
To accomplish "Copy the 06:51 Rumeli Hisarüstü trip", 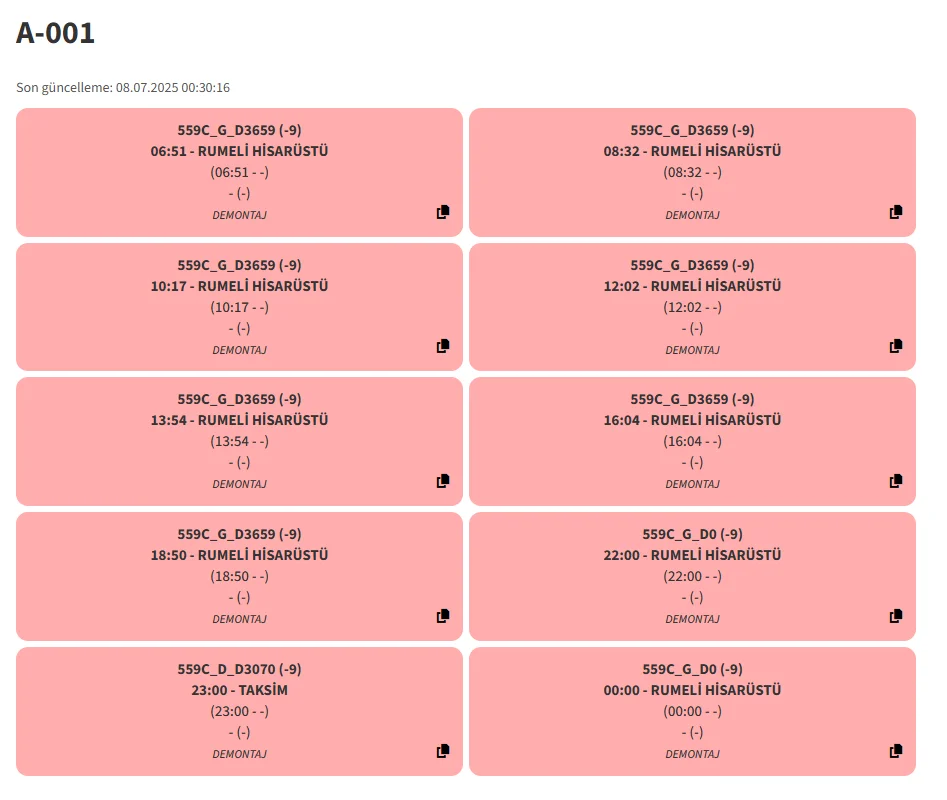I will pyautogui.click(x=443, y=212).
